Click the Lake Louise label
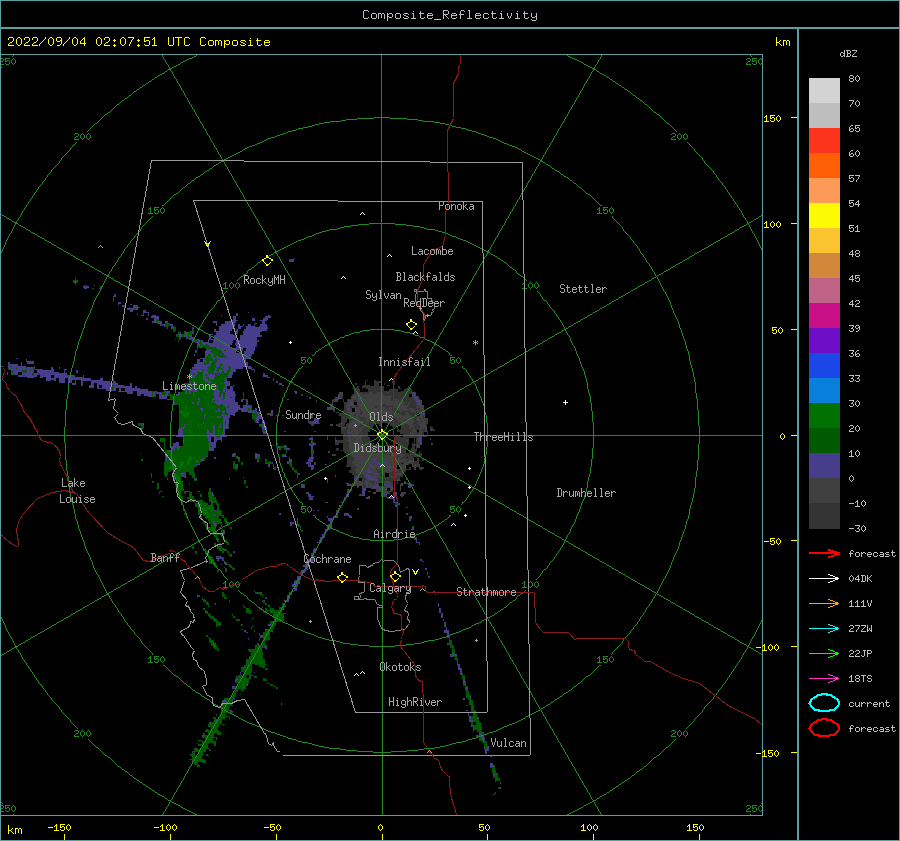 coord(77,491)
